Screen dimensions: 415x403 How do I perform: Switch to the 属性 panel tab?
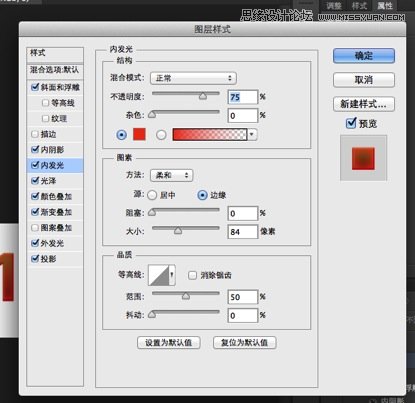coord(384,6)
